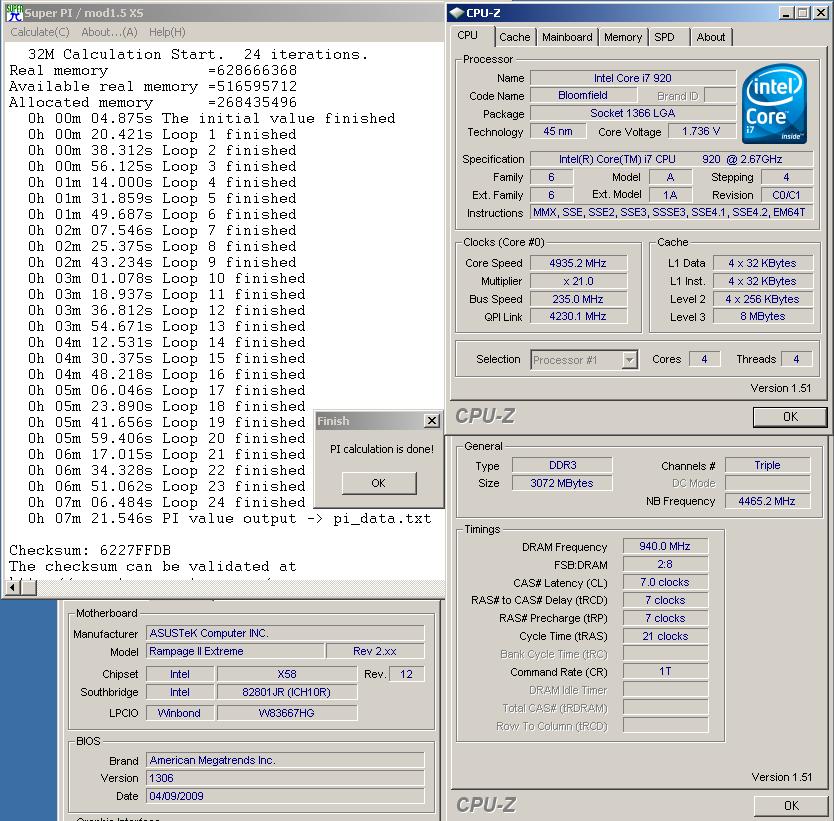Click the Revision value C0/C1

(x=786, y=195)
